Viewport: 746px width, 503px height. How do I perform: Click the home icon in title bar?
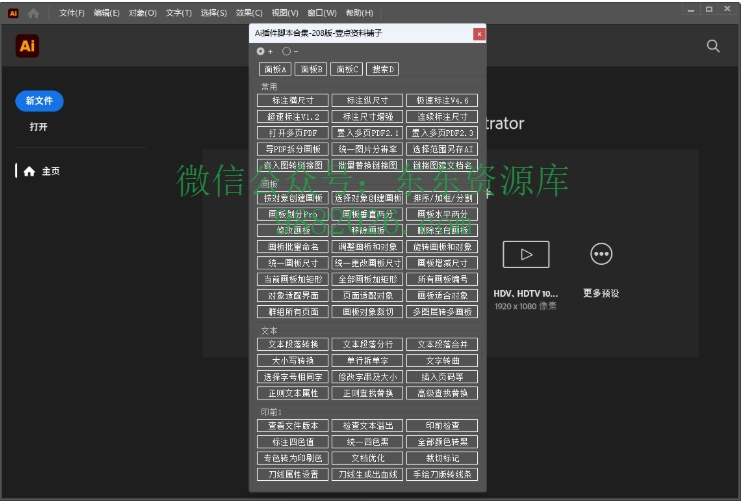[x=34, y=13]
